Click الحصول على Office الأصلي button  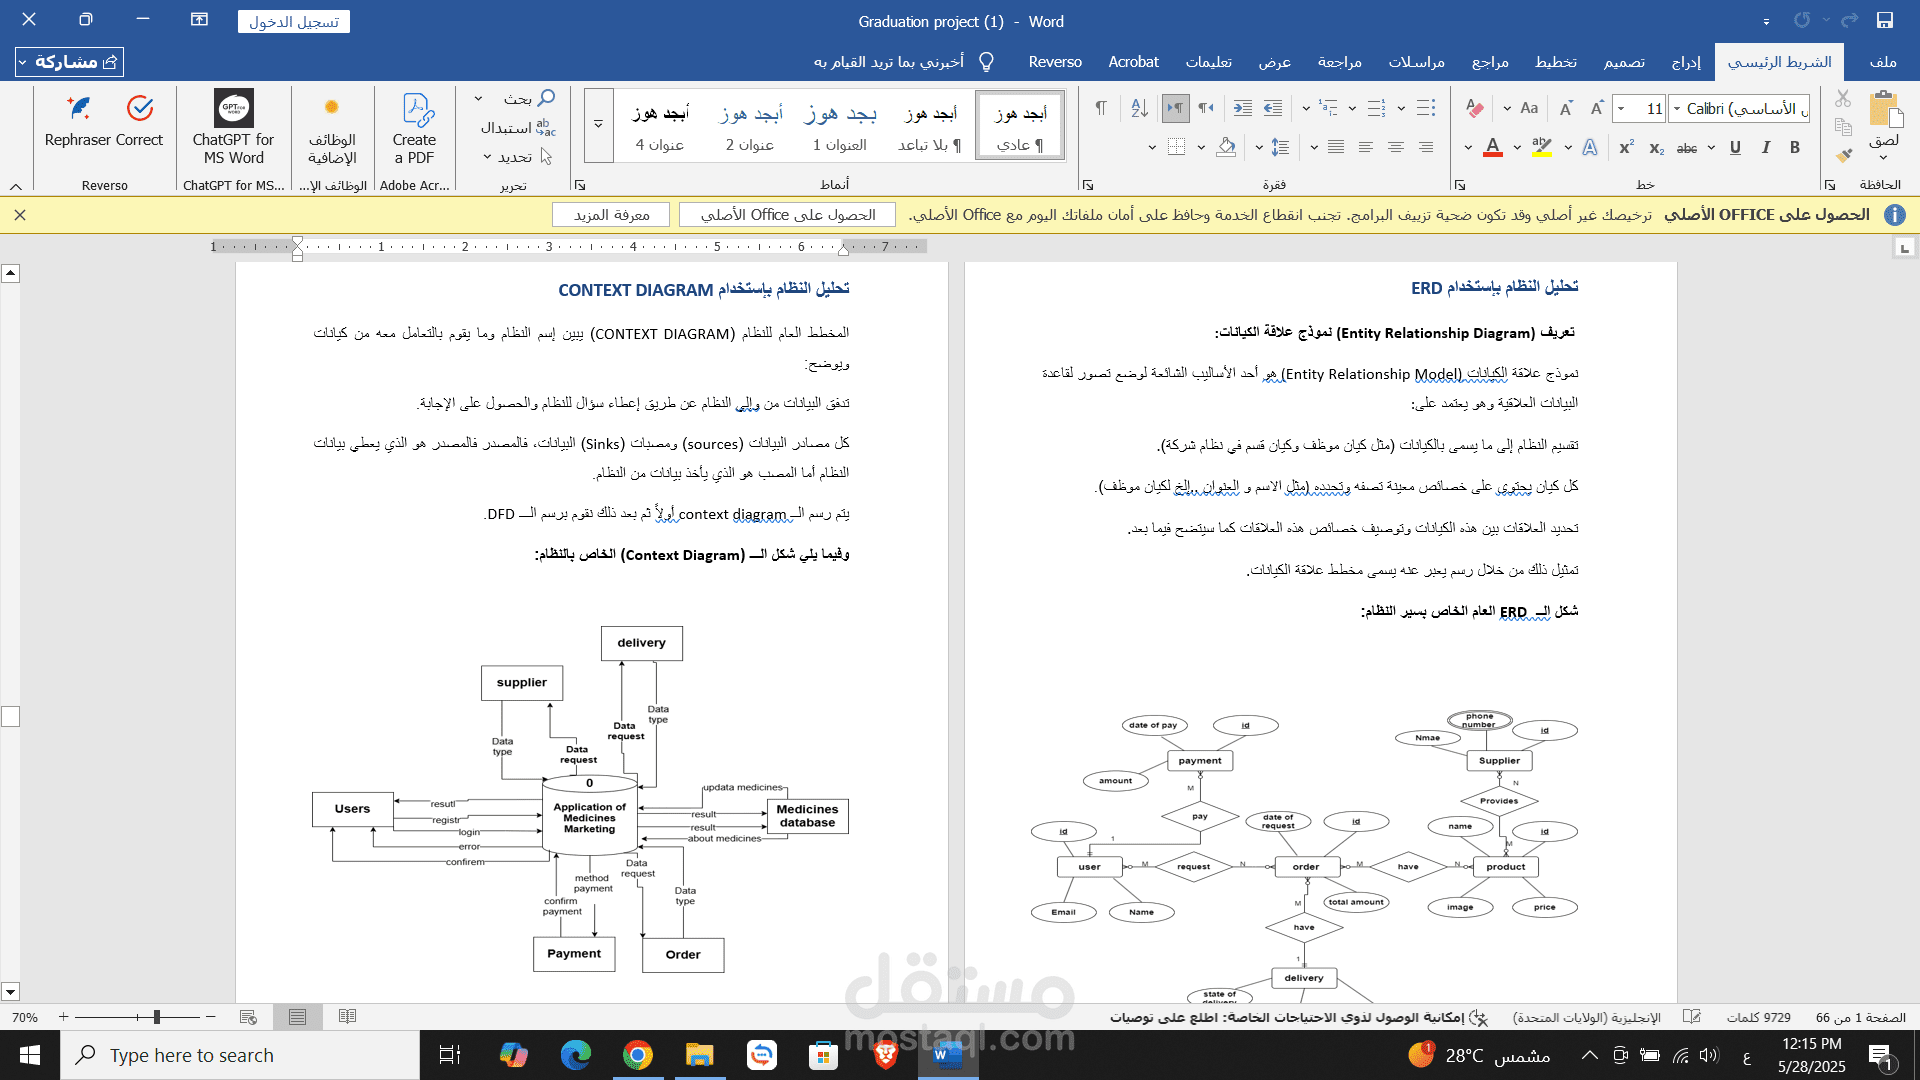pos(788,215)
